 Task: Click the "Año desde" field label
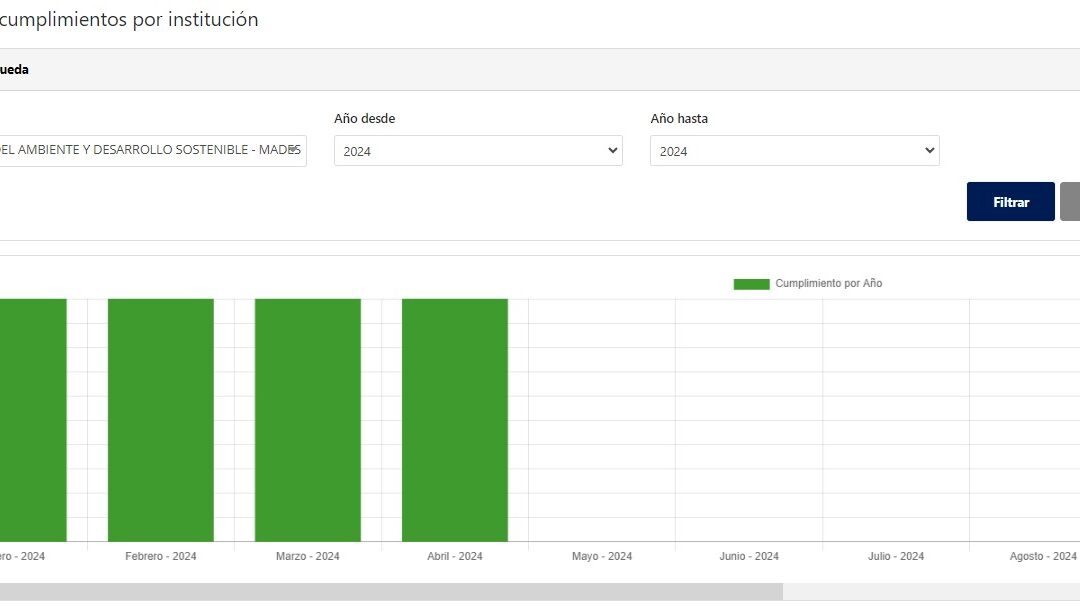point(364,119)
